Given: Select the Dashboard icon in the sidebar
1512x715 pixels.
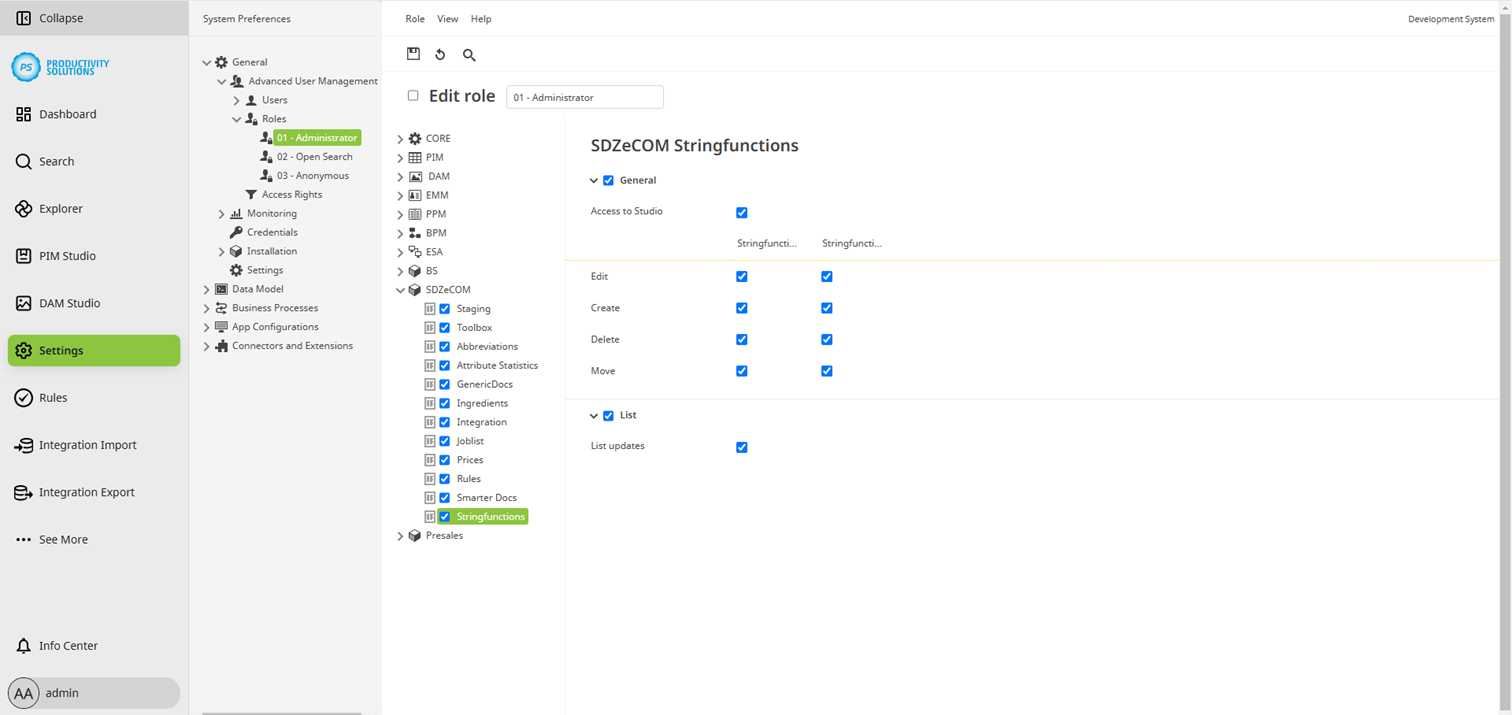Looking at the screenshot, I should 22,113.
